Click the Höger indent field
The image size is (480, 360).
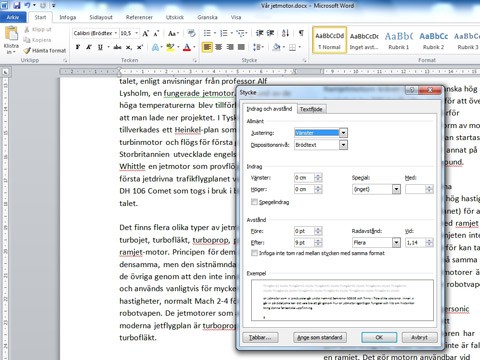pos(304,189)
